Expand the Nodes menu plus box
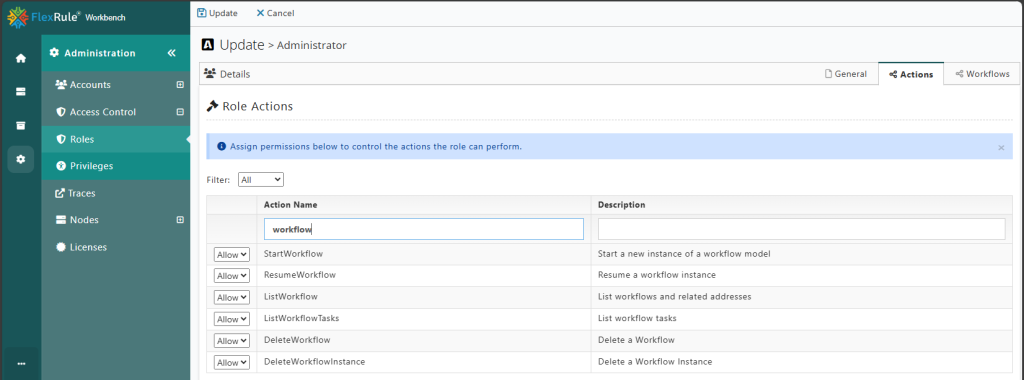1024x380 pixels. [x=180, y=220]
